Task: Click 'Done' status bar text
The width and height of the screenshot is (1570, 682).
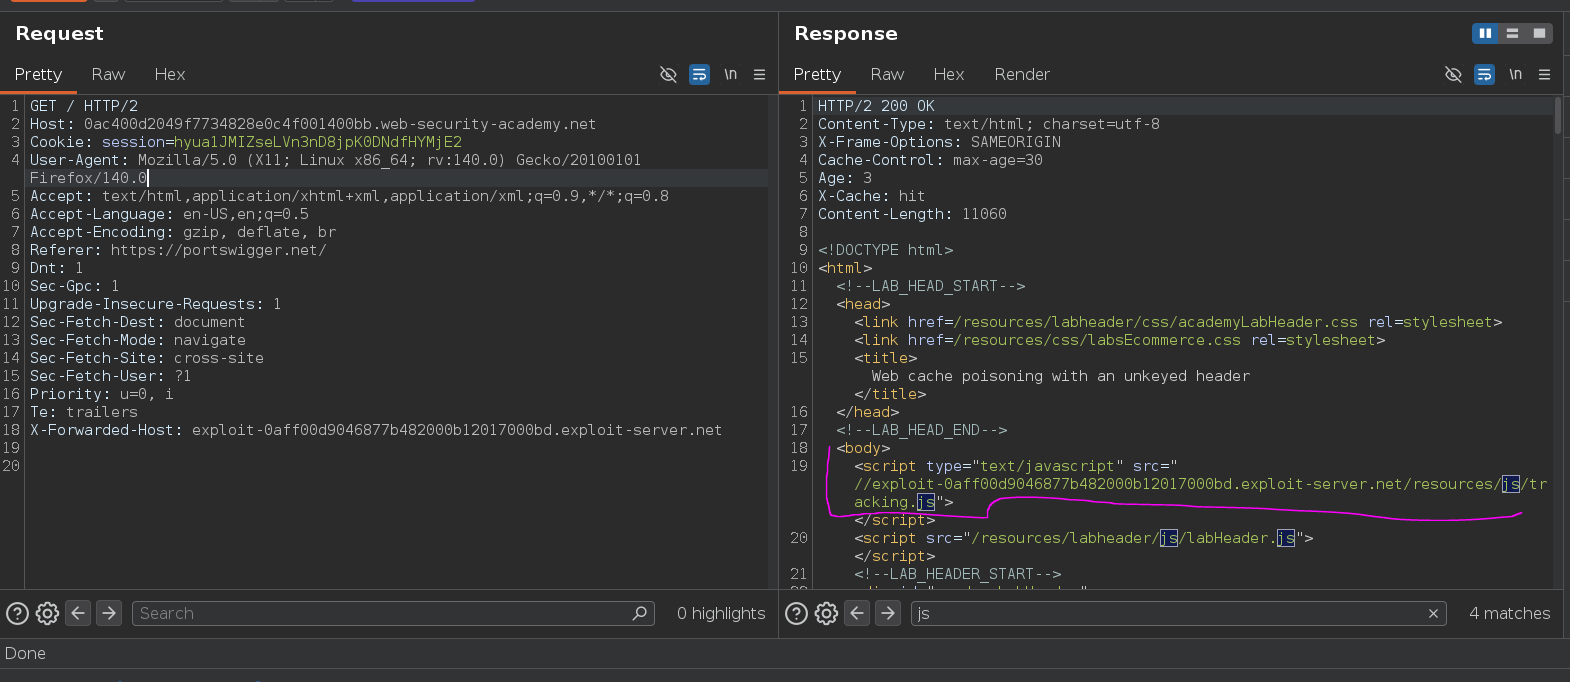Action: [25, 653]
